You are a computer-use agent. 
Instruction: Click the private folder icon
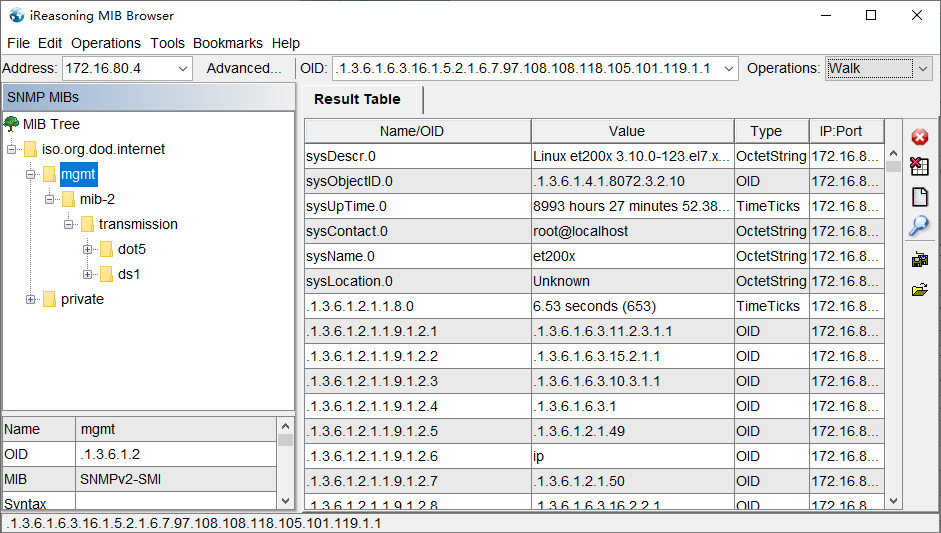click(50, 299)
